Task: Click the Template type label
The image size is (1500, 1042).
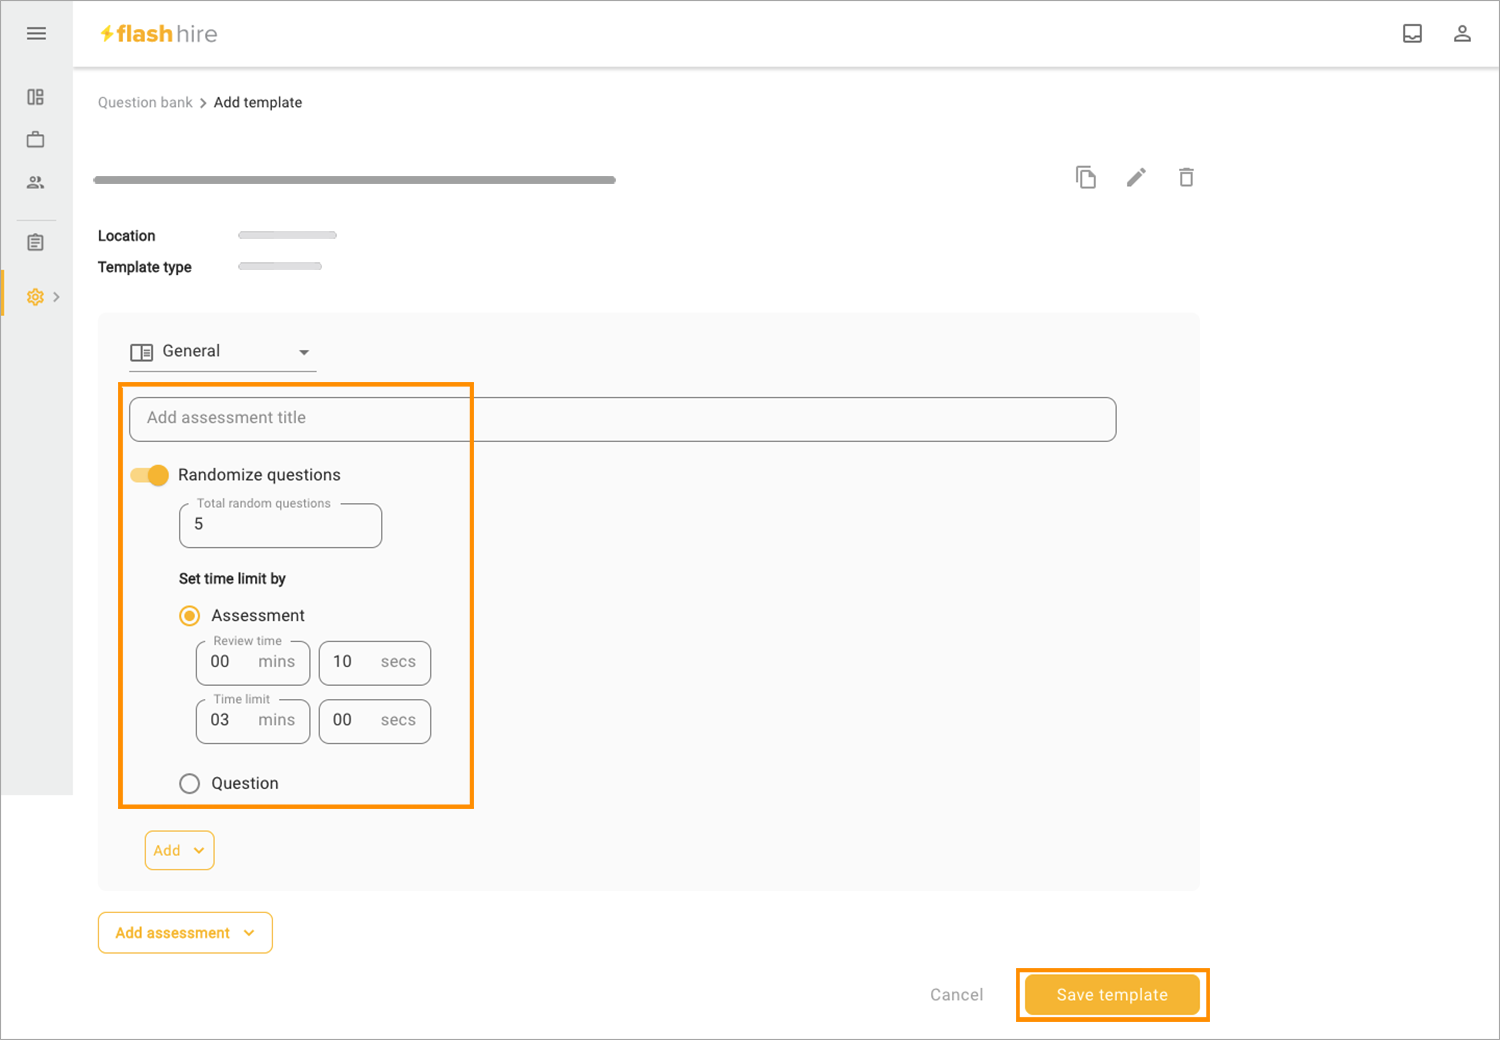Action: pyautogui.click(x=144, y=267)
